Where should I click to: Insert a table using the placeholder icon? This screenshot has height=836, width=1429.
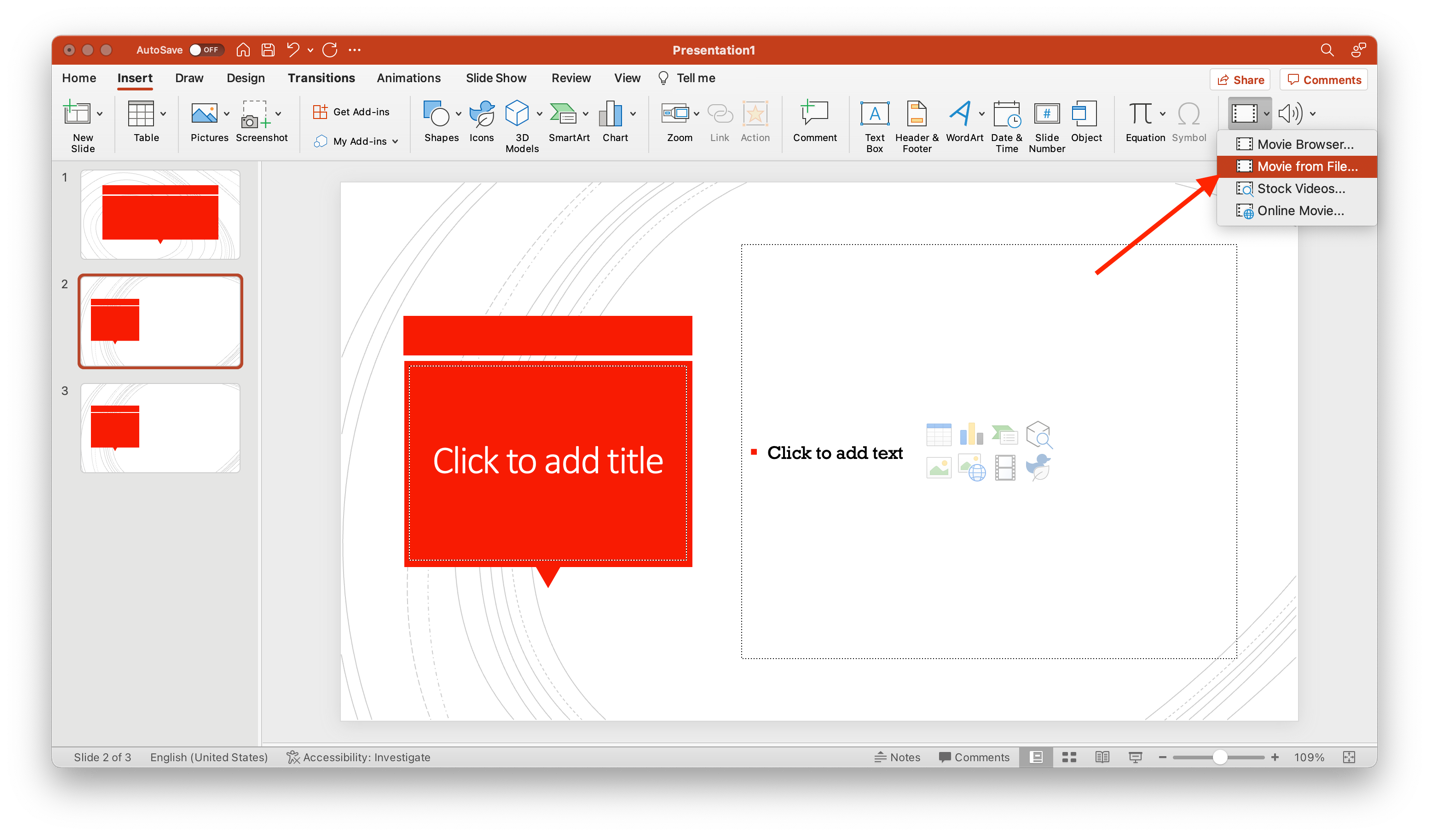938,434
